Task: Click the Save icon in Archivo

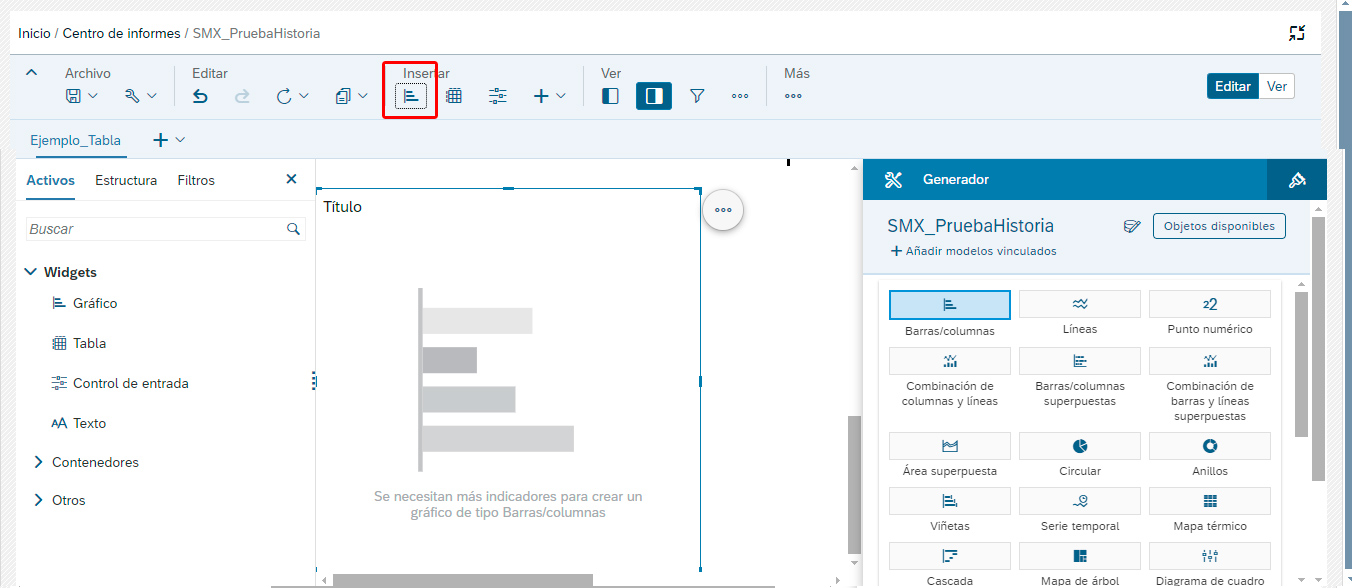Action: coord(73,96)
